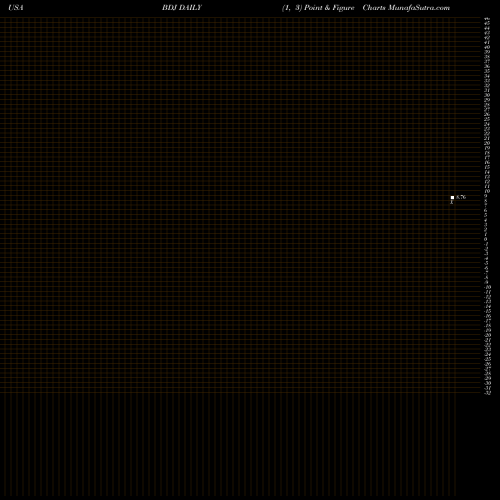Click the USA header label
The image size is (500, 500).
tap(16, 8)
